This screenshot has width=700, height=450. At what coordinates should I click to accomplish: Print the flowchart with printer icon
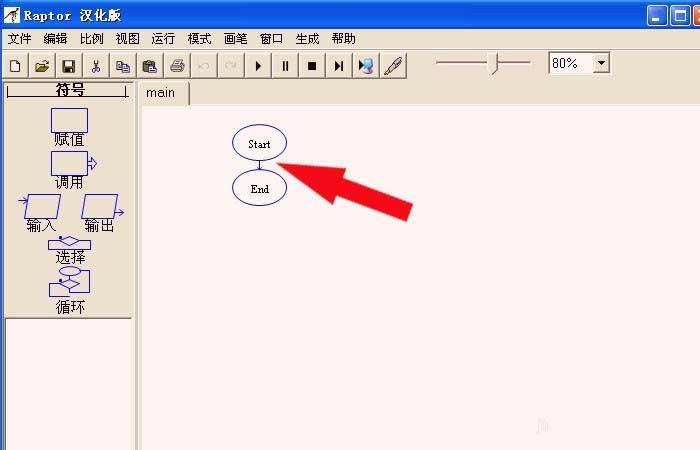[x=177, y=66]
